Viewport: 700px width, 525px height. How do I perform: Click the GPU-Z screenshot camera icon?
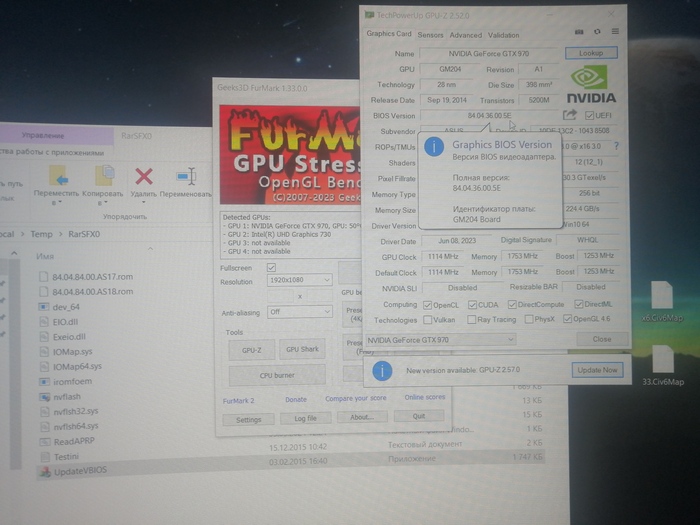pyautogui.click(x=579, y=32)
